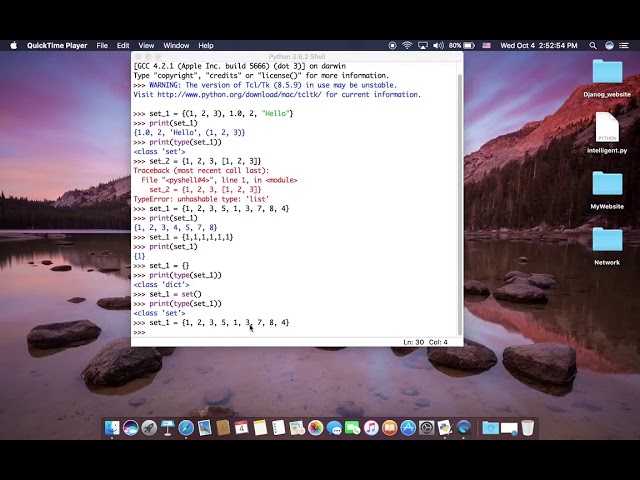Launch Siri from the Dock

131,428
